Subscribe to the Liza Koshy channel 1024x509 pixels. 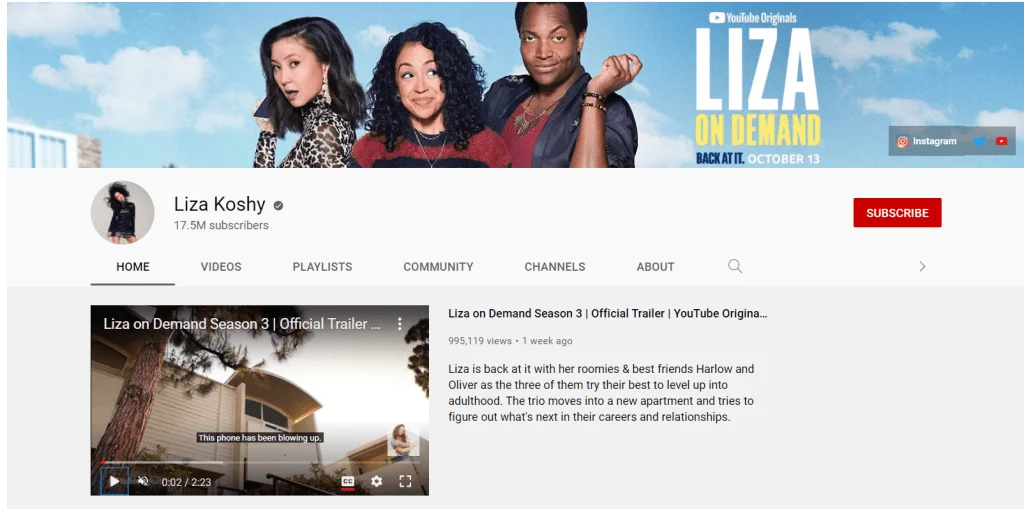click(896, 213)
